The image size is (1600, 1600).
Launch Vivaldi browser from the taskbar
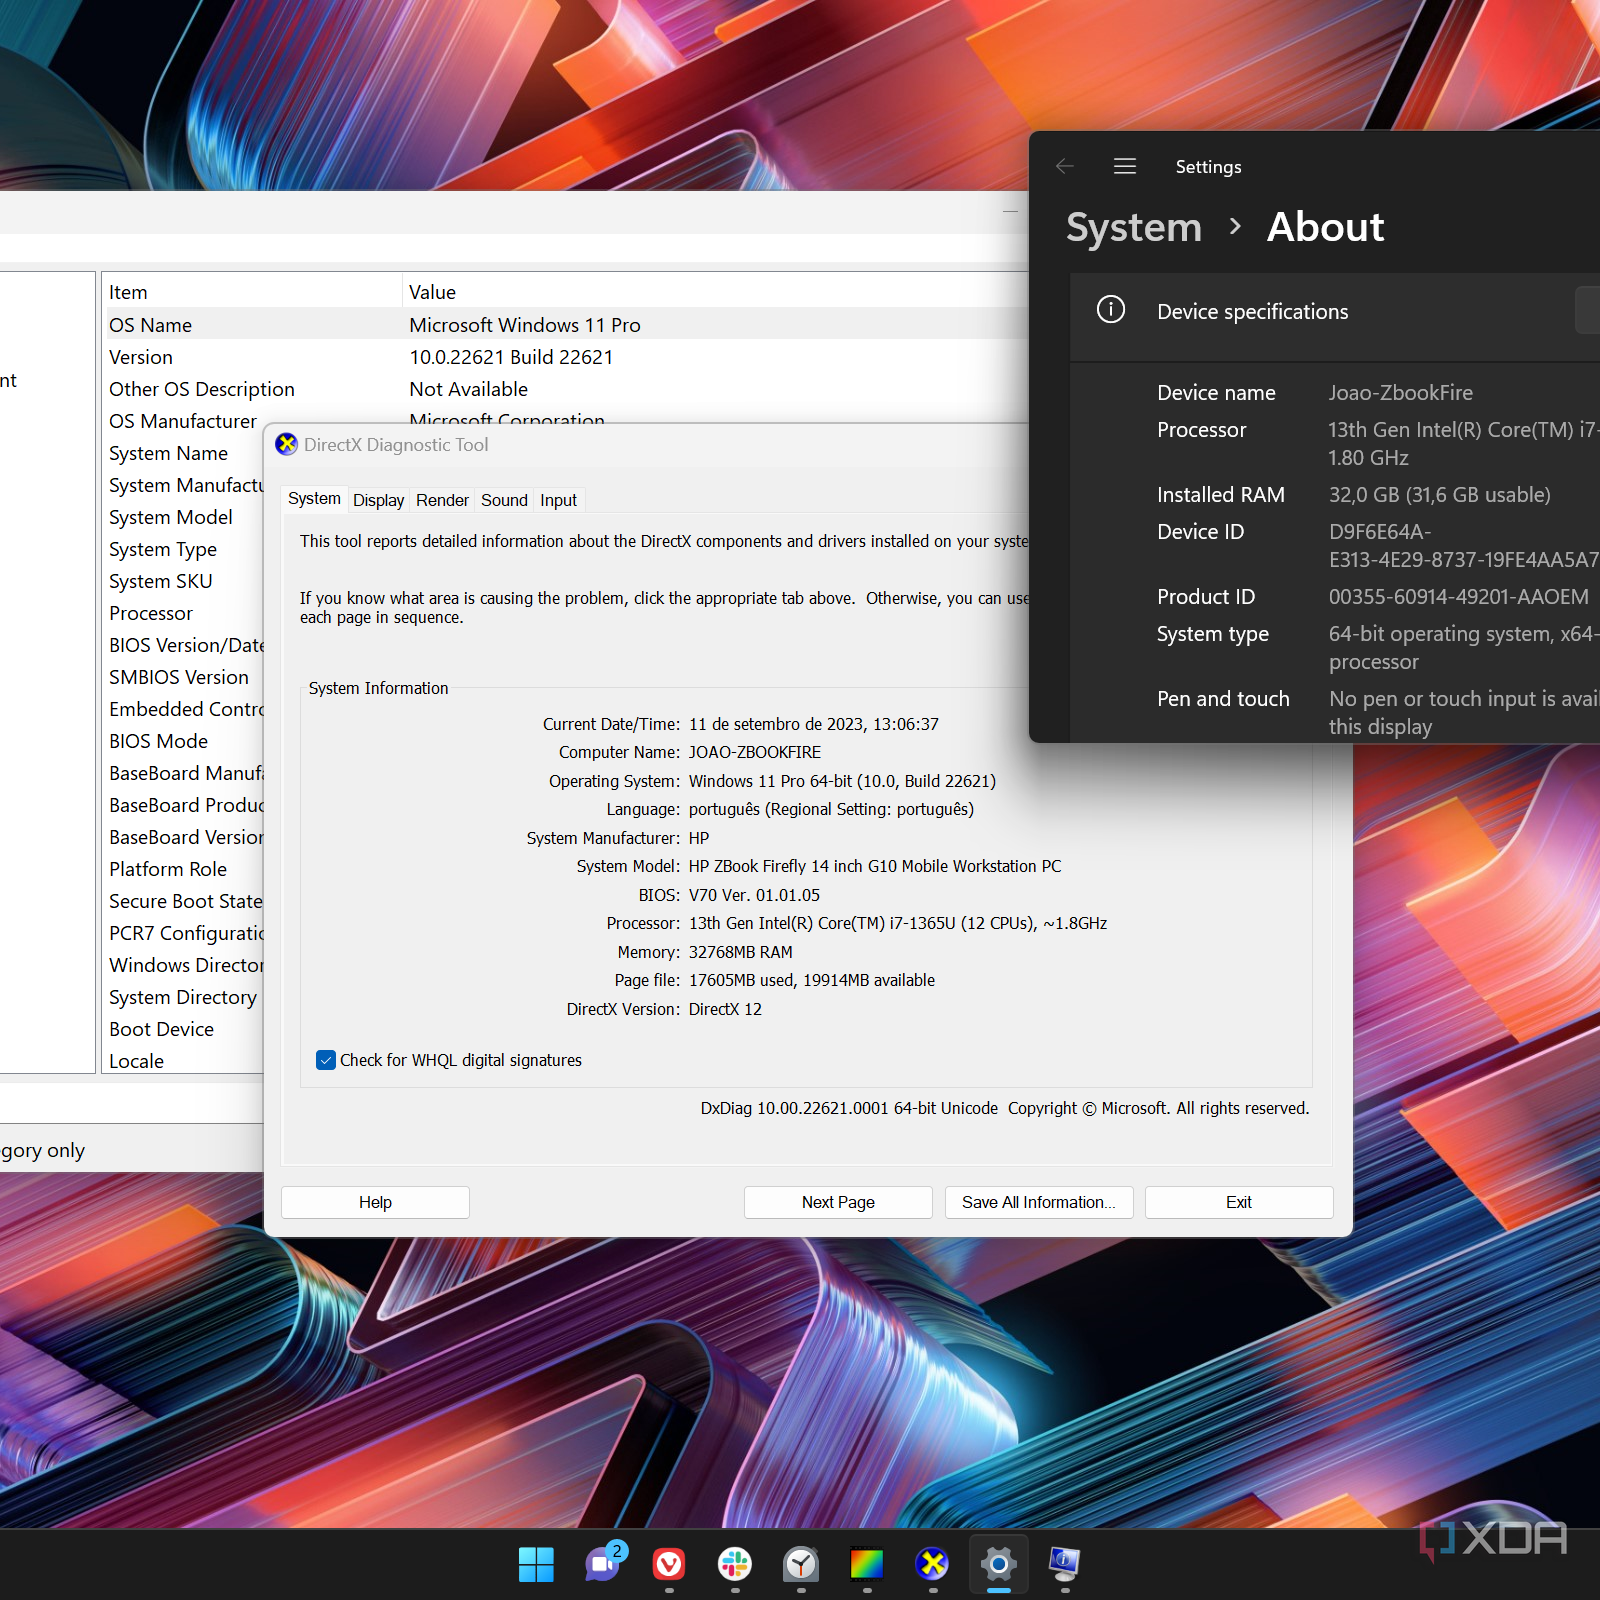tap(669, 1564)
